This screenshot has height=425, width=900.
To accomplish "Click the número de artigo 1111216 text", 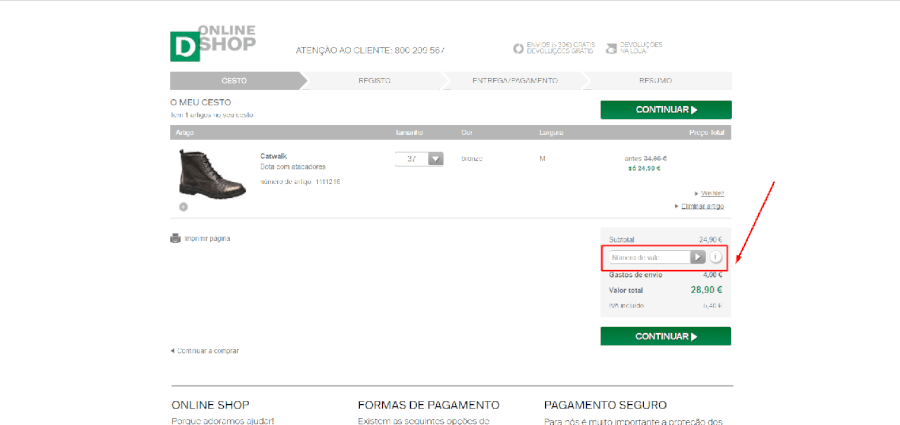I will pos(300,182).
